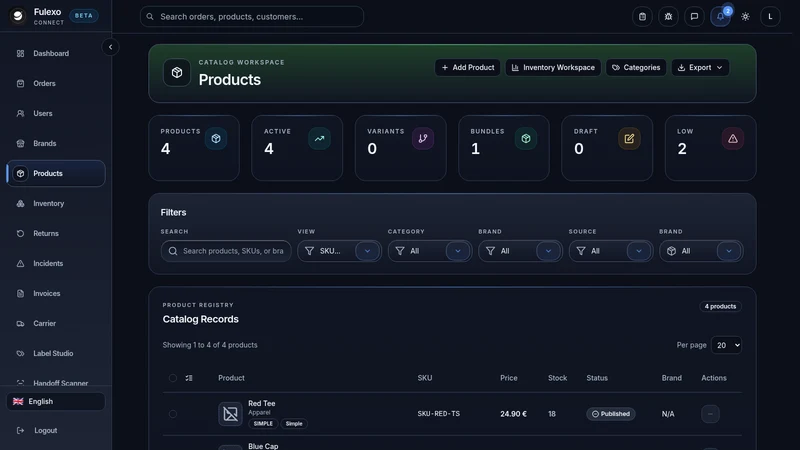This screenshot has width=800, height=450.
Task: Open the chat messages icon
Action: (x=694, y=16)
